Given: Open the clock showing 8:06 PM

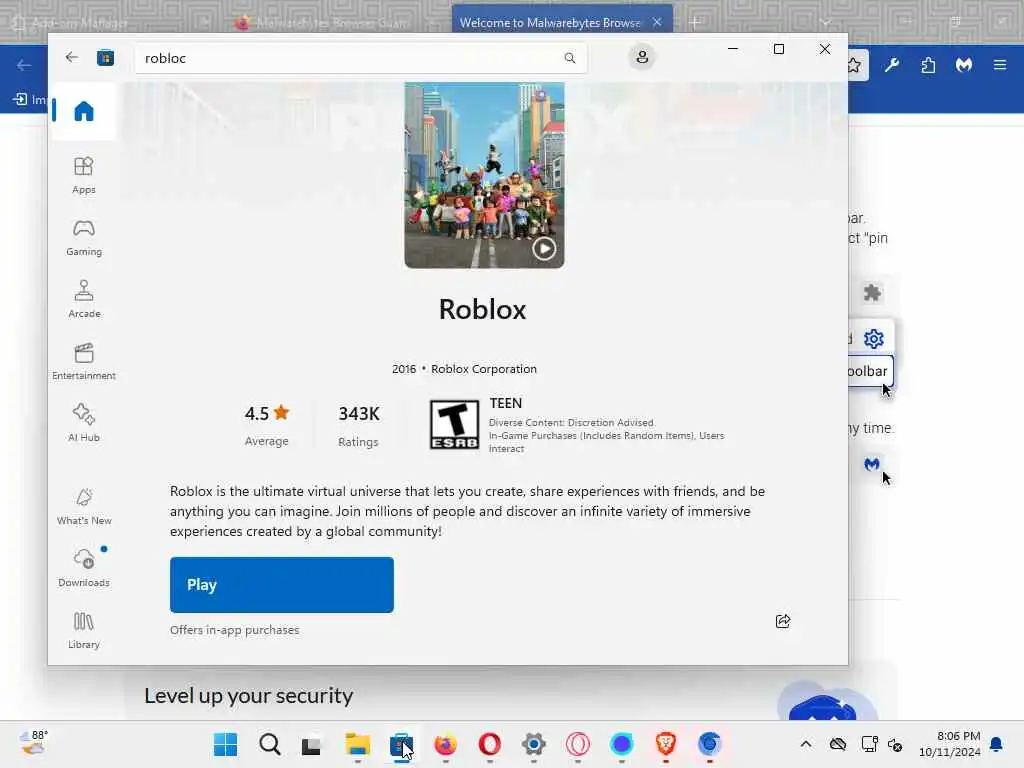Looking at the screenshot, I should 950,744.
